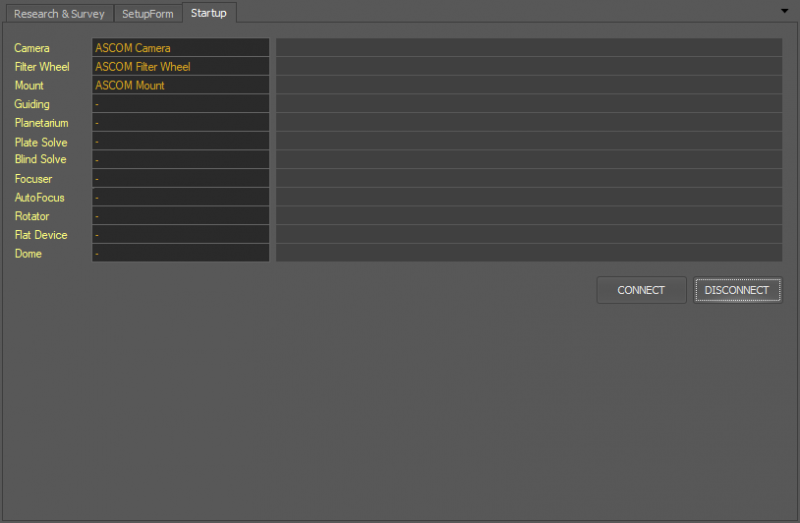Click the Guiding device field

pos(181,104)
